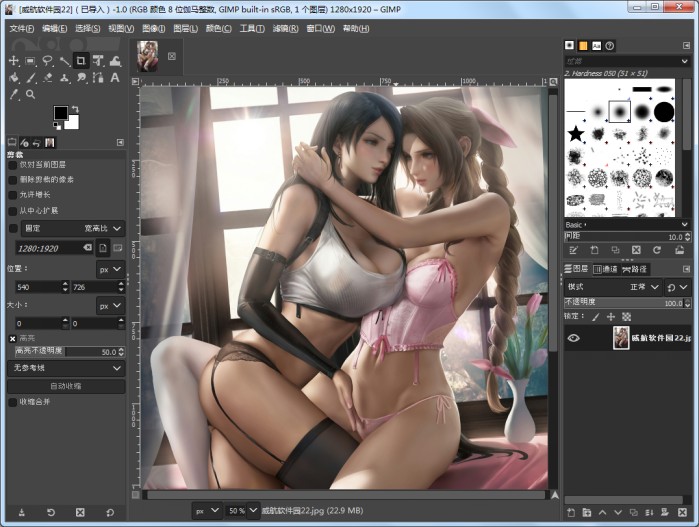Delete the selected brush
Viewport: 699px width, 527px height.
coord(636,250)
